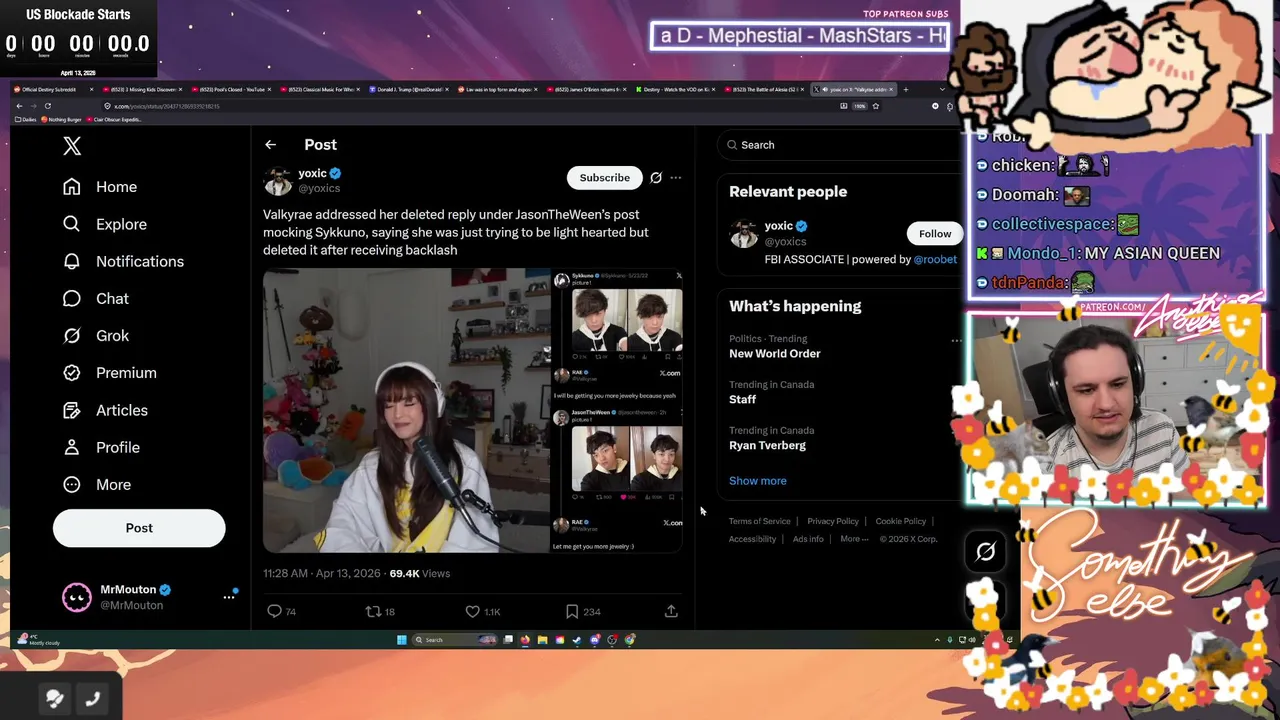Open the Premium page
The height and width of the screenshot is (720, 1280).
click(109, 372)
